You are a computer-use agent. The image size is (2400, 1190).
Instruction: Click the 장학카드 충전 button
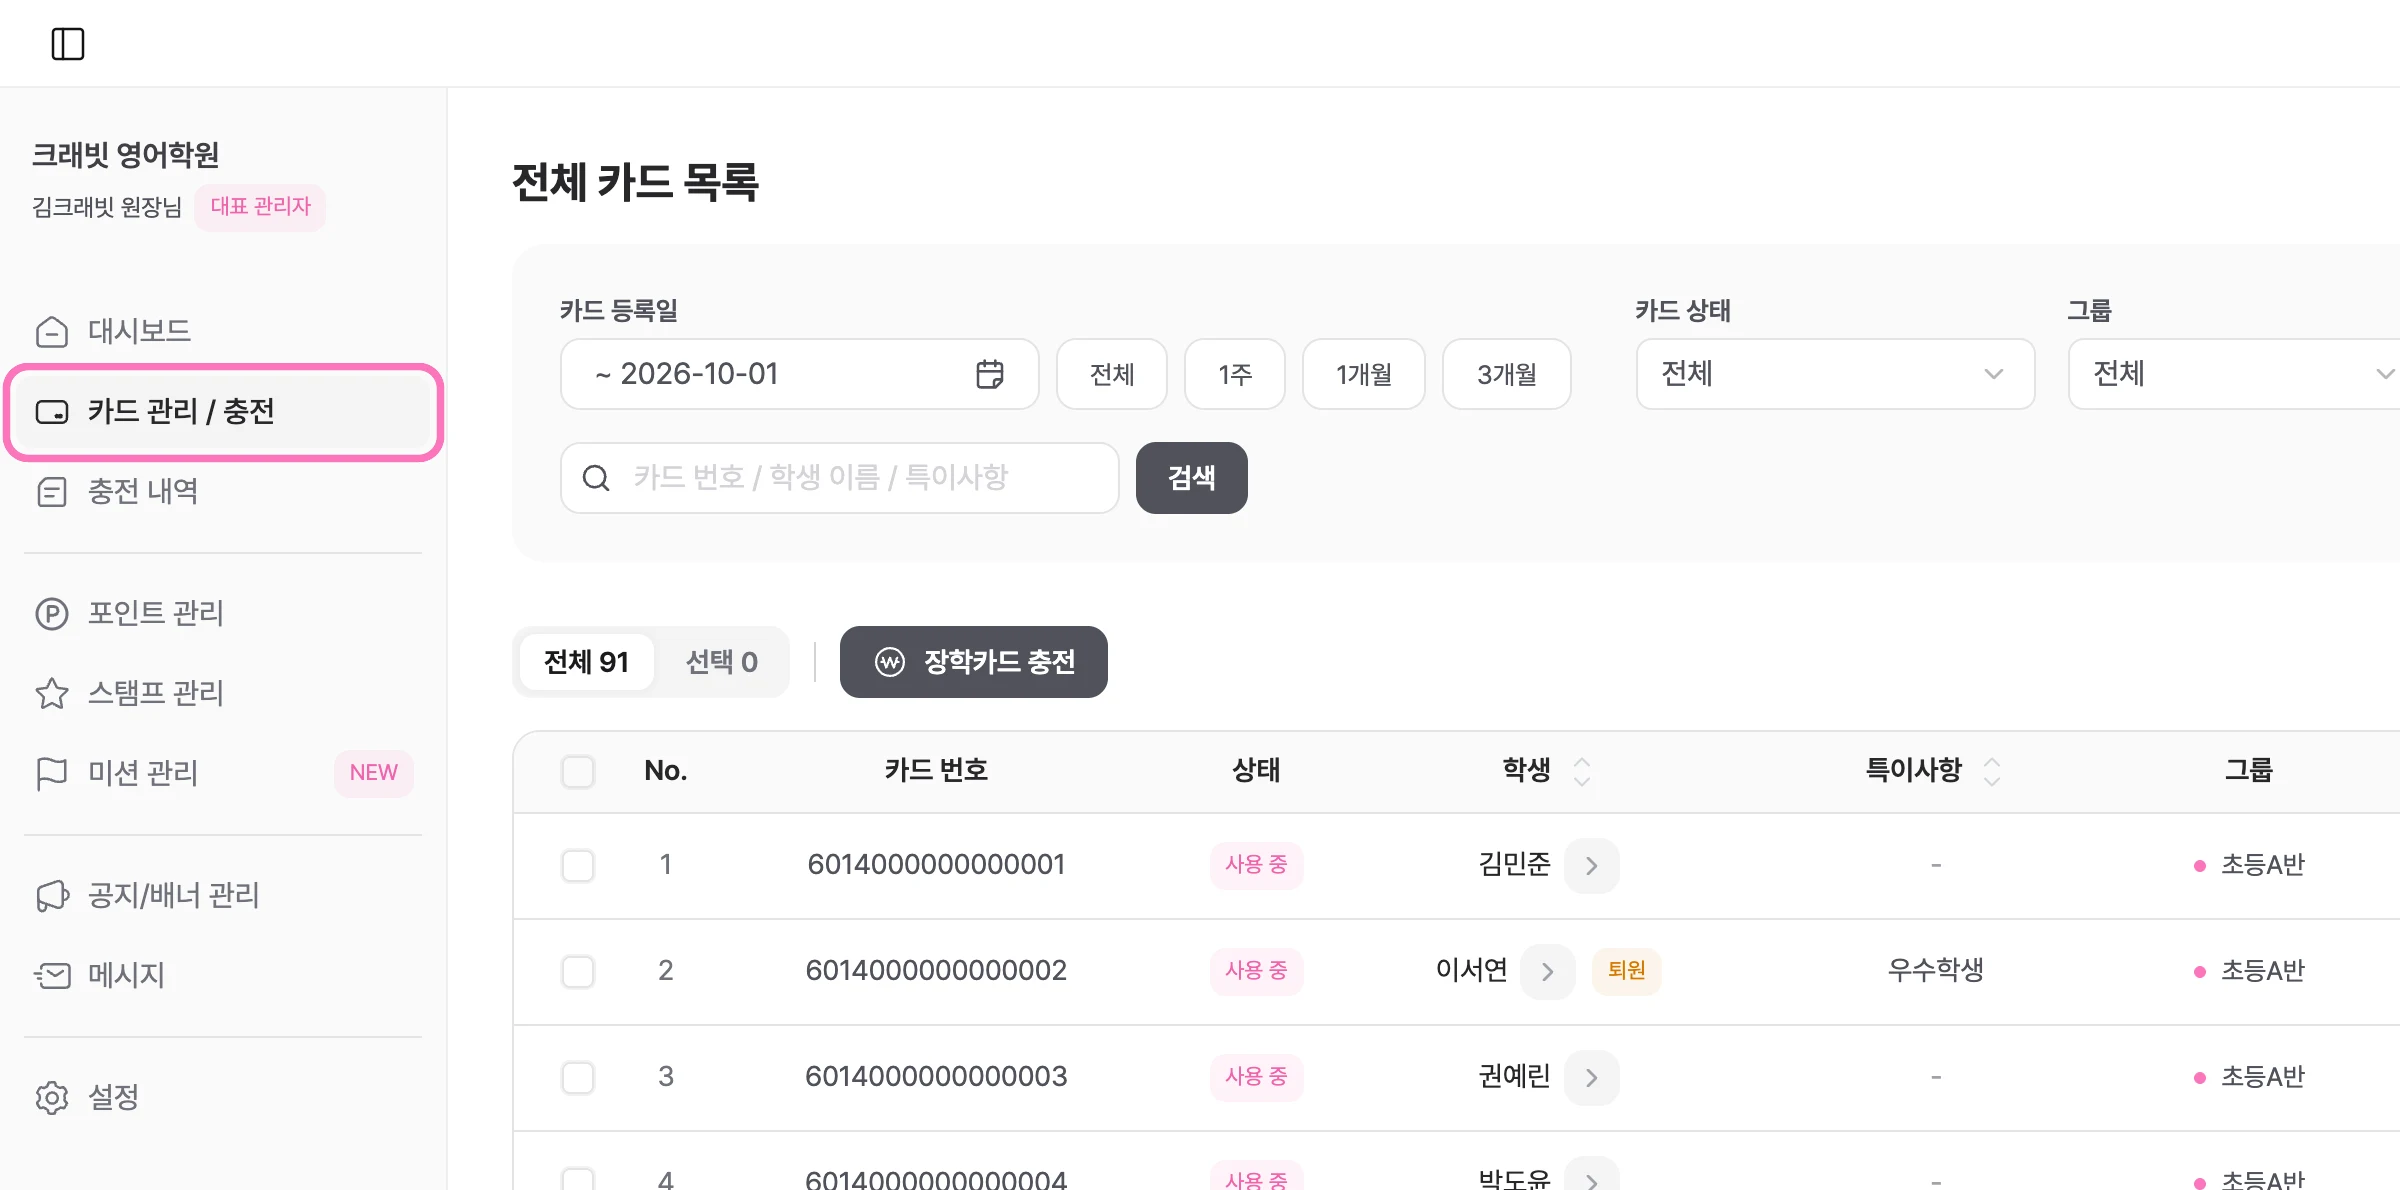tap(973, 662)
